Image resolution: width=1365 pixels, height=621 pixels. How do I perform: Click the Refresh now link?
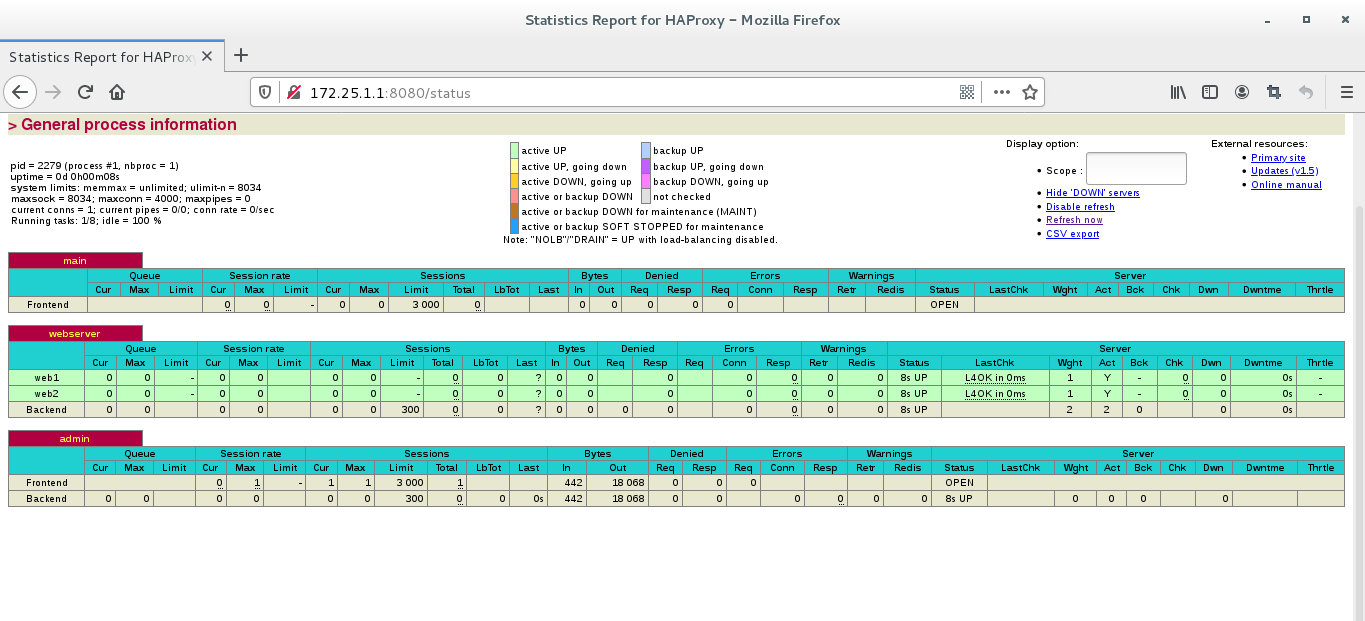click(1074, 220)
